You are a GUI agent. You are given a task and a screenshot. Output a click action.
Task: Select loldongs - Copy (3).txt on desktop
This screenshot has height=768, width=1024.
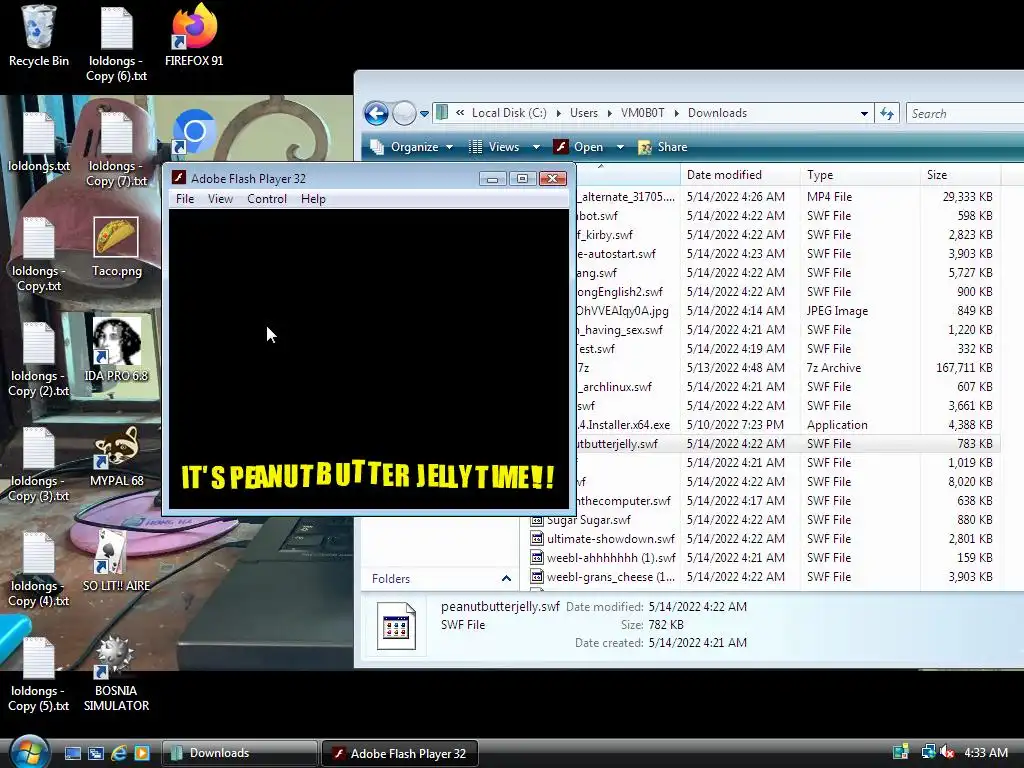(39, 465)
